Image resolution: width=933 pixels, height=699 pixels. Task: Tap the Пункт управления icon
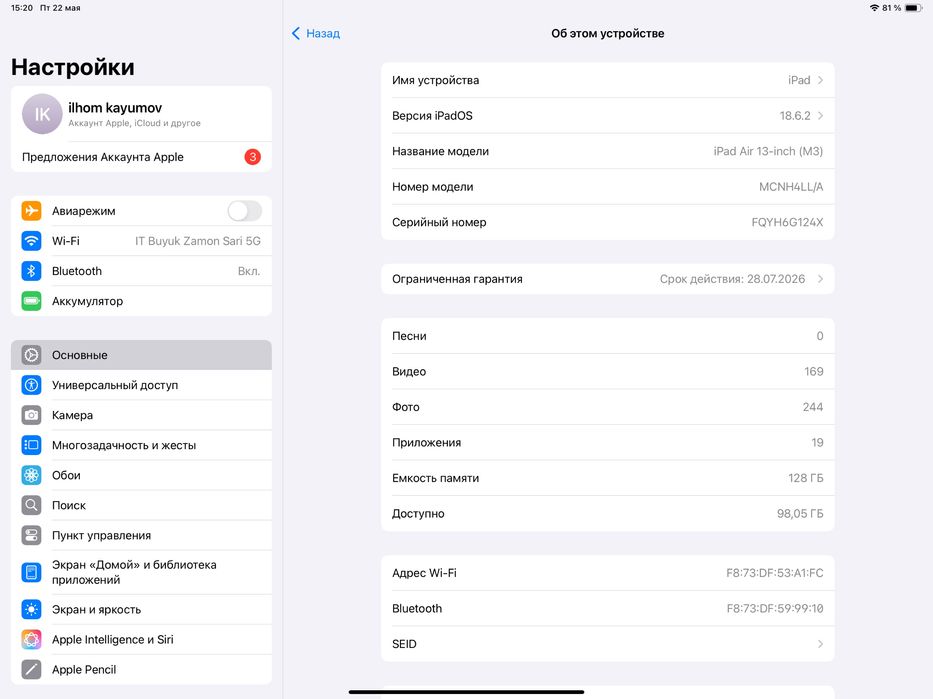pos(32,535)
